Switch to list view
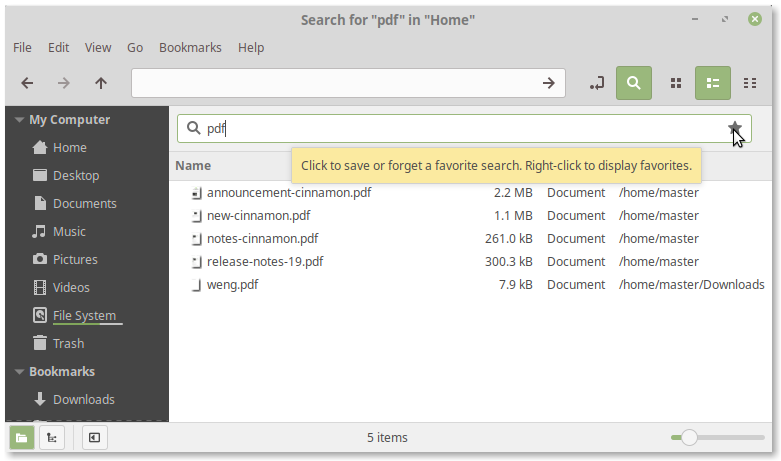 pyautogui.click(x=713, y=83)
